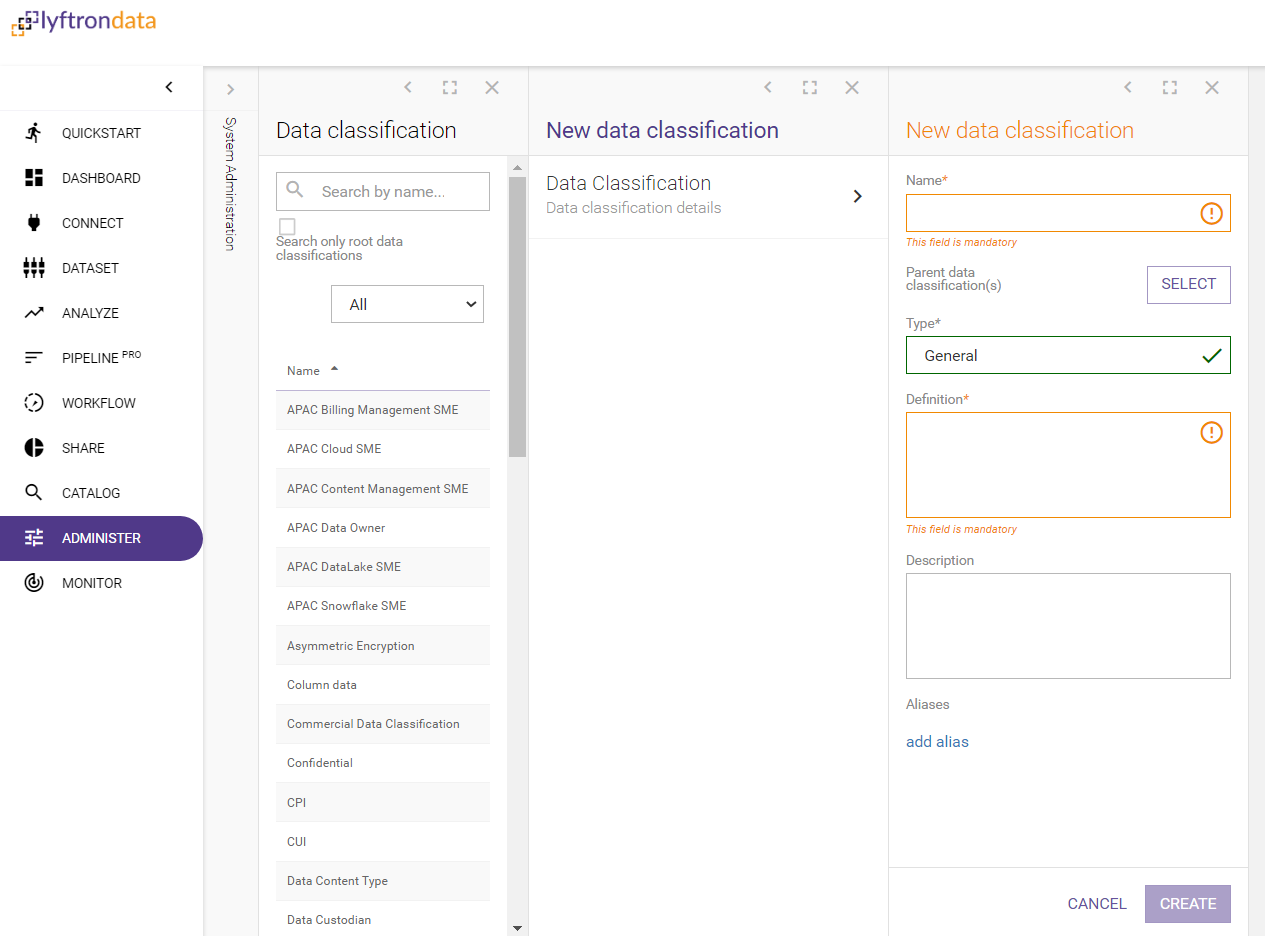Click the Administer tune icon
Screen dimensions: 1265x936
[x=34, y=538]
